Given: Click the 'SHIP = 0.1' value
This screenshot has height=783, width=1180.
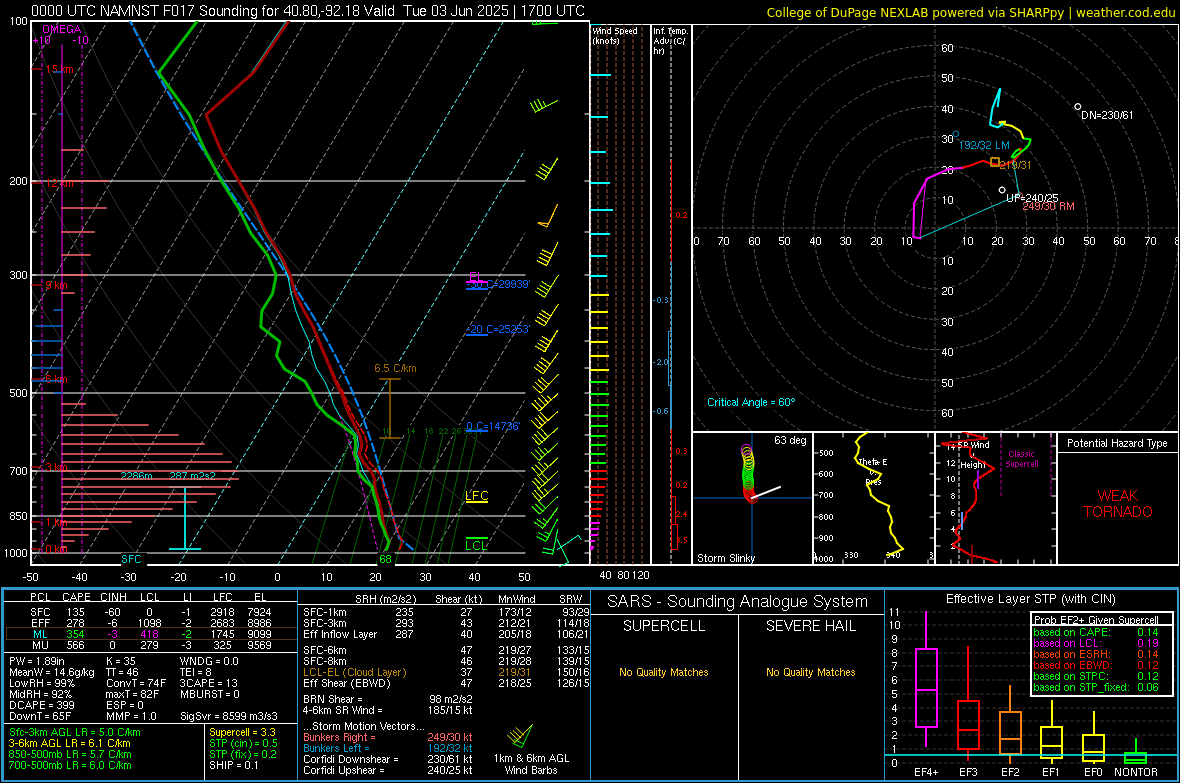Looking at the screenshot, I should pyautogui.click(x=234, y=765).
